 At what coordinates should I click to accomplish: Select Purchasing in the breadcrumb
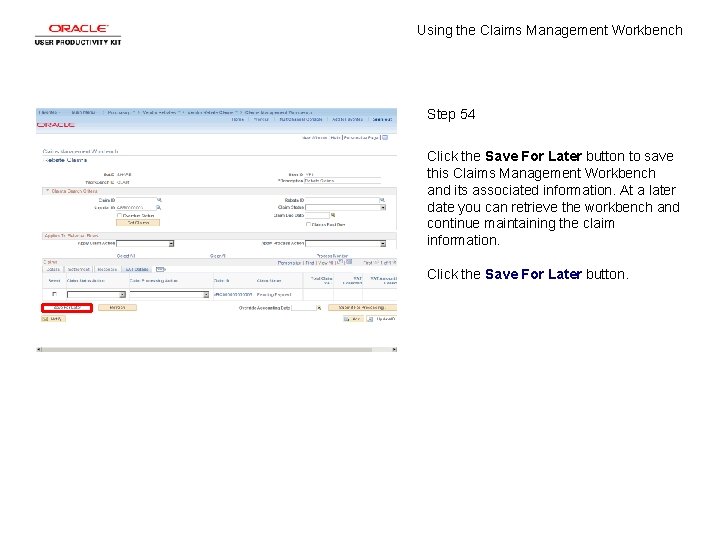(x=118, y=112)
